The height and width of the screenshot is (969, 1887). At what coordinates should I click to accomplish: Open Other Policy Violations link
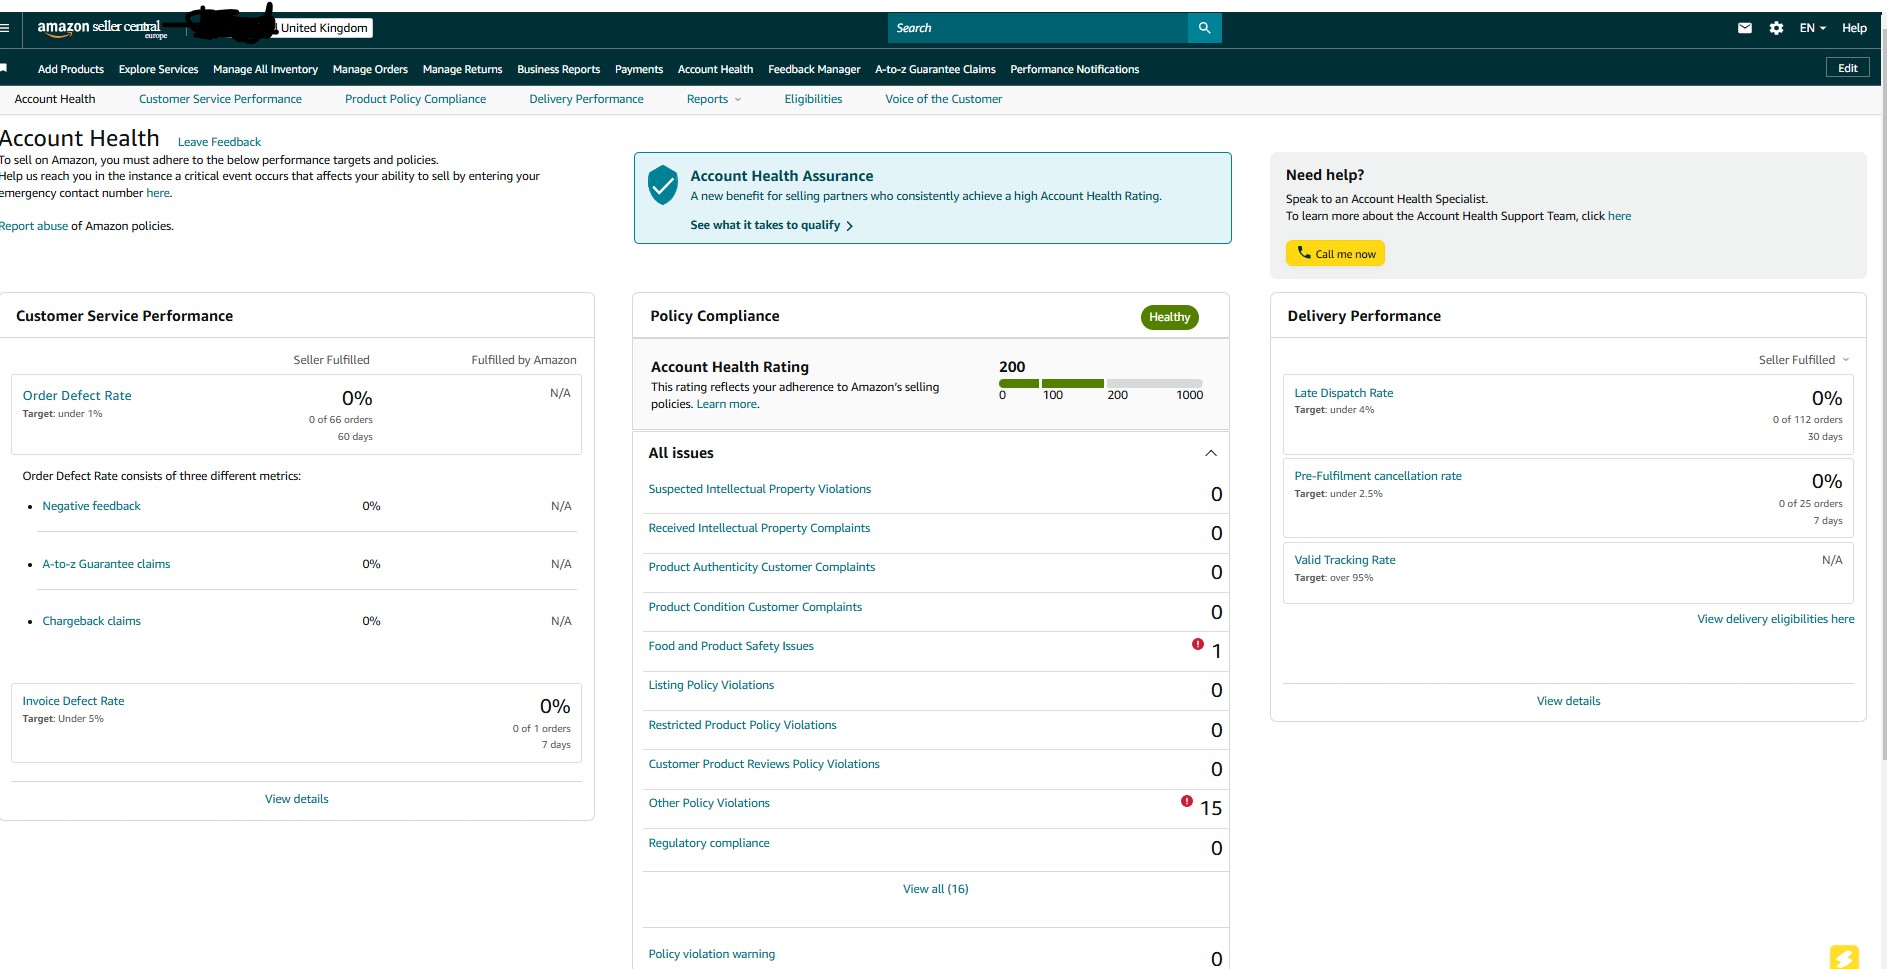pos(709,803)
